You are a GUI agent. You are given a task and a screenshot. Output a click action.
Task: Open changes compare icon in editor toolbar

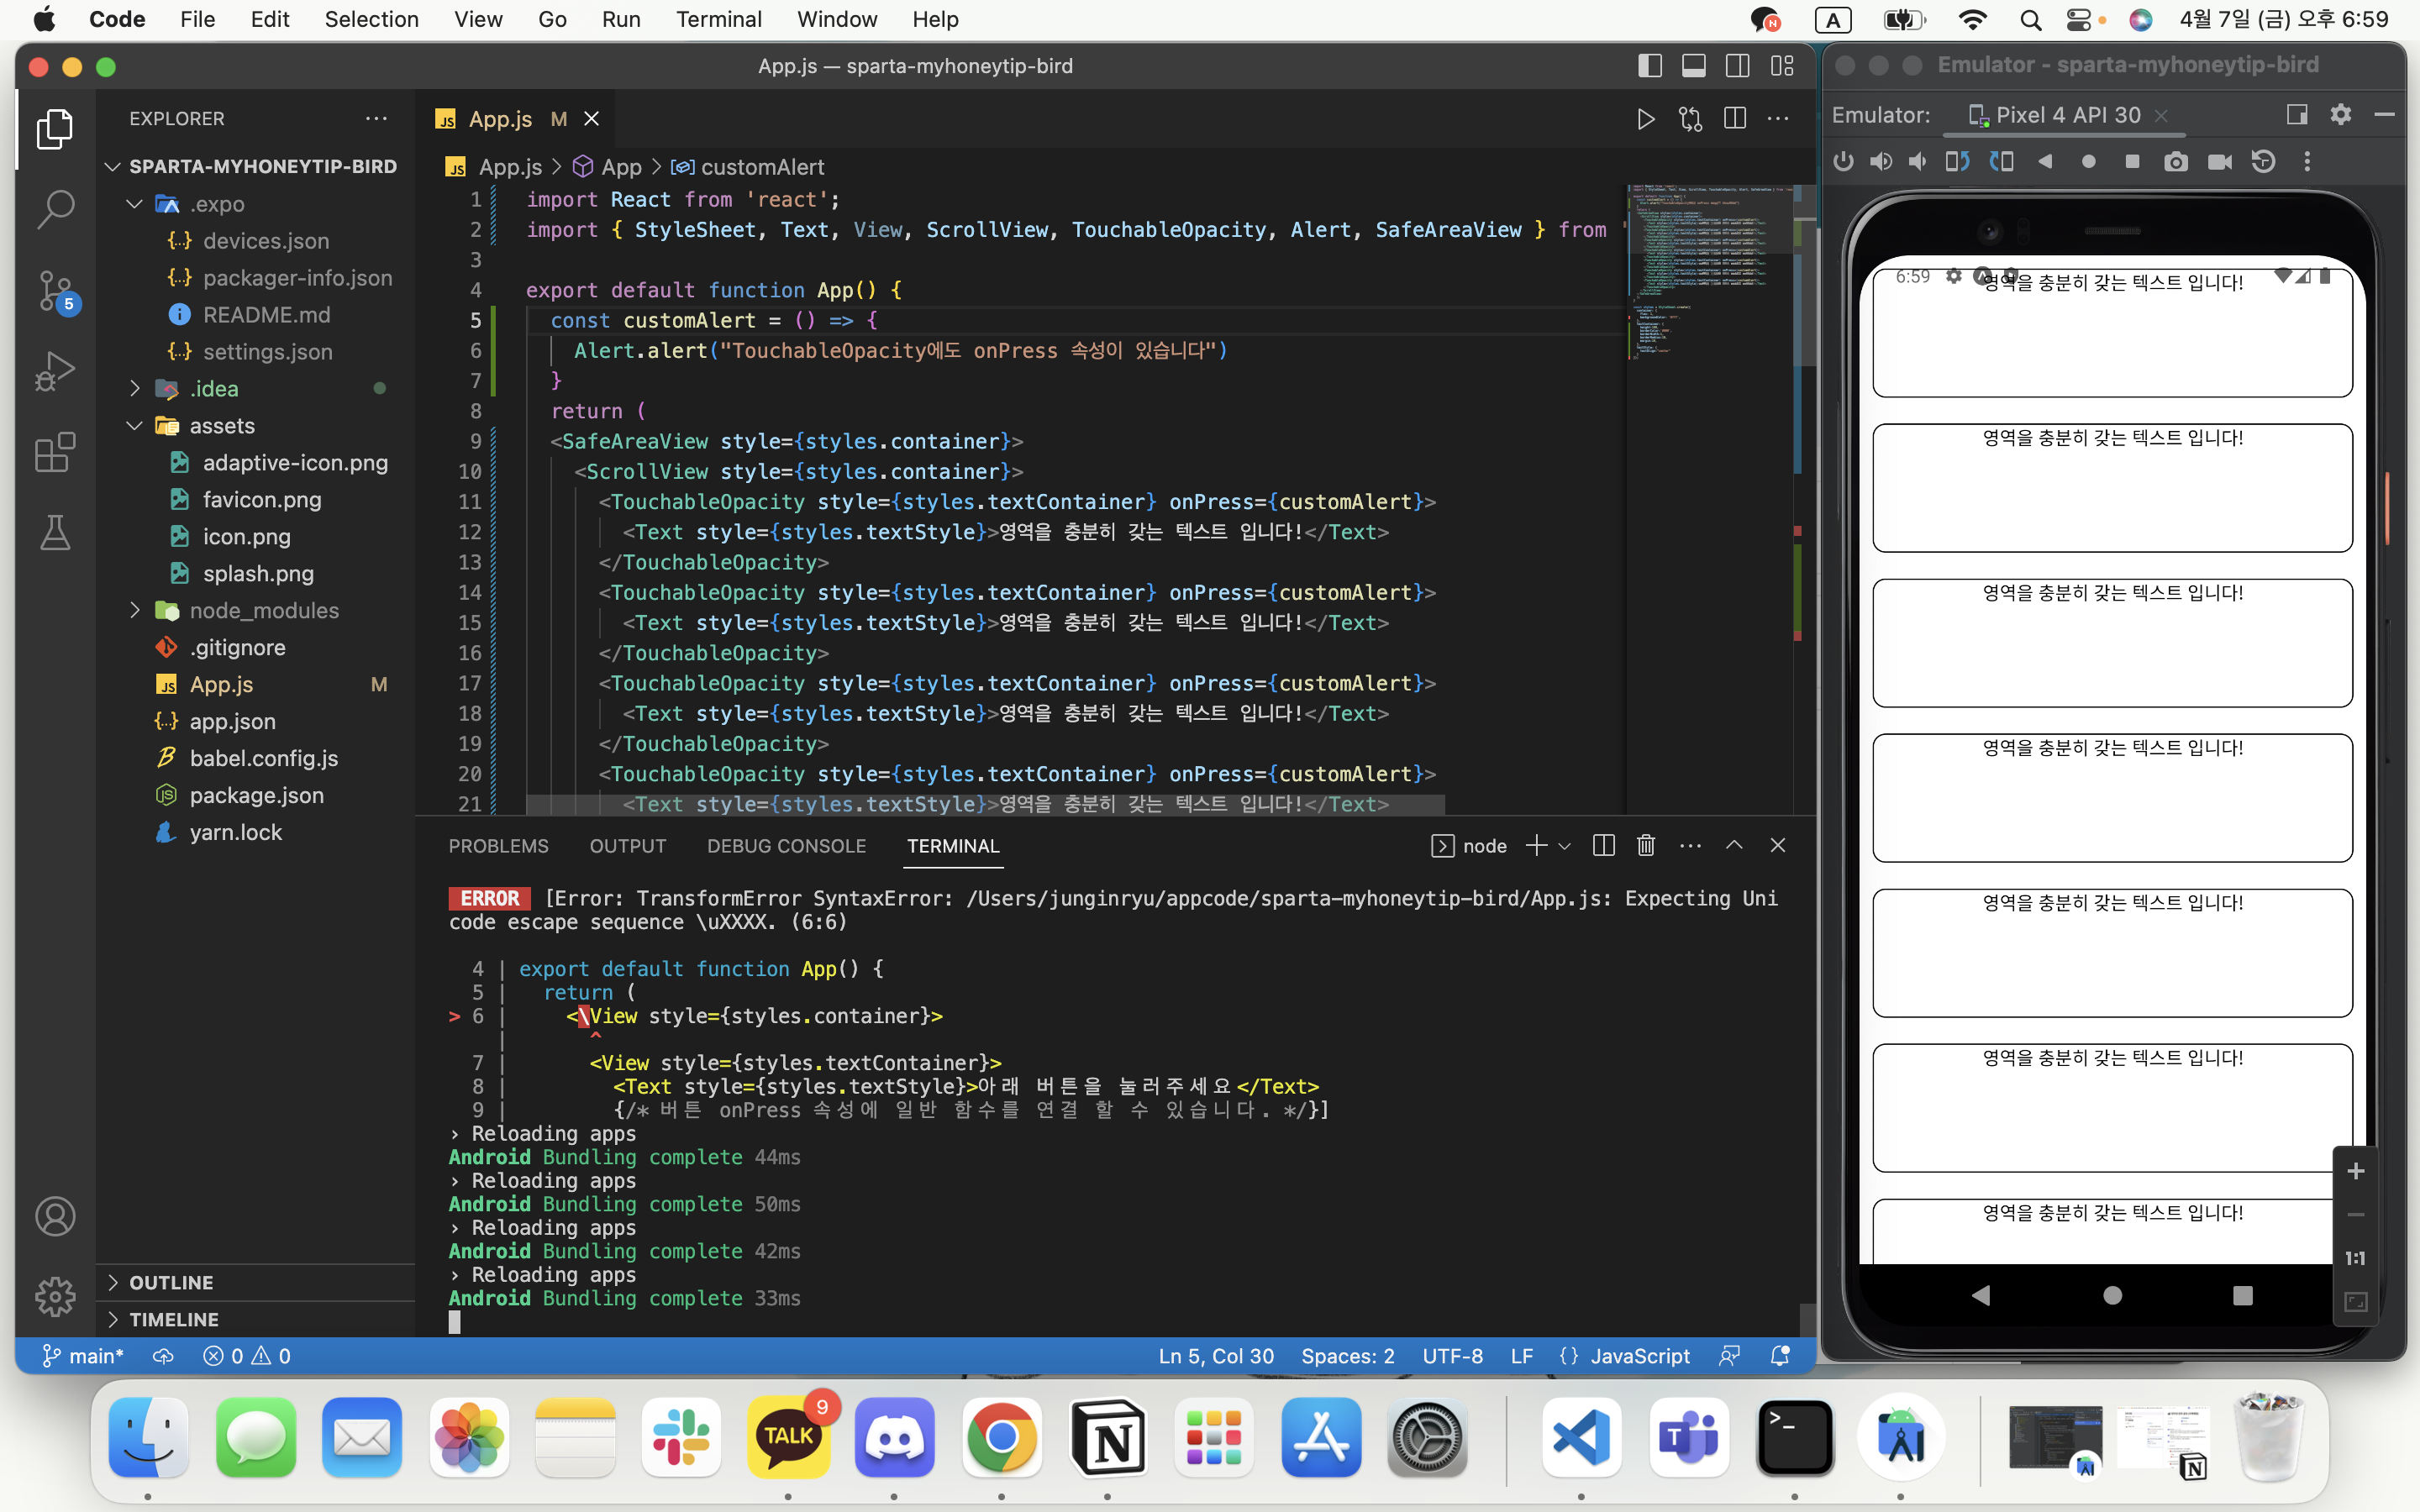click(1690, 119)
